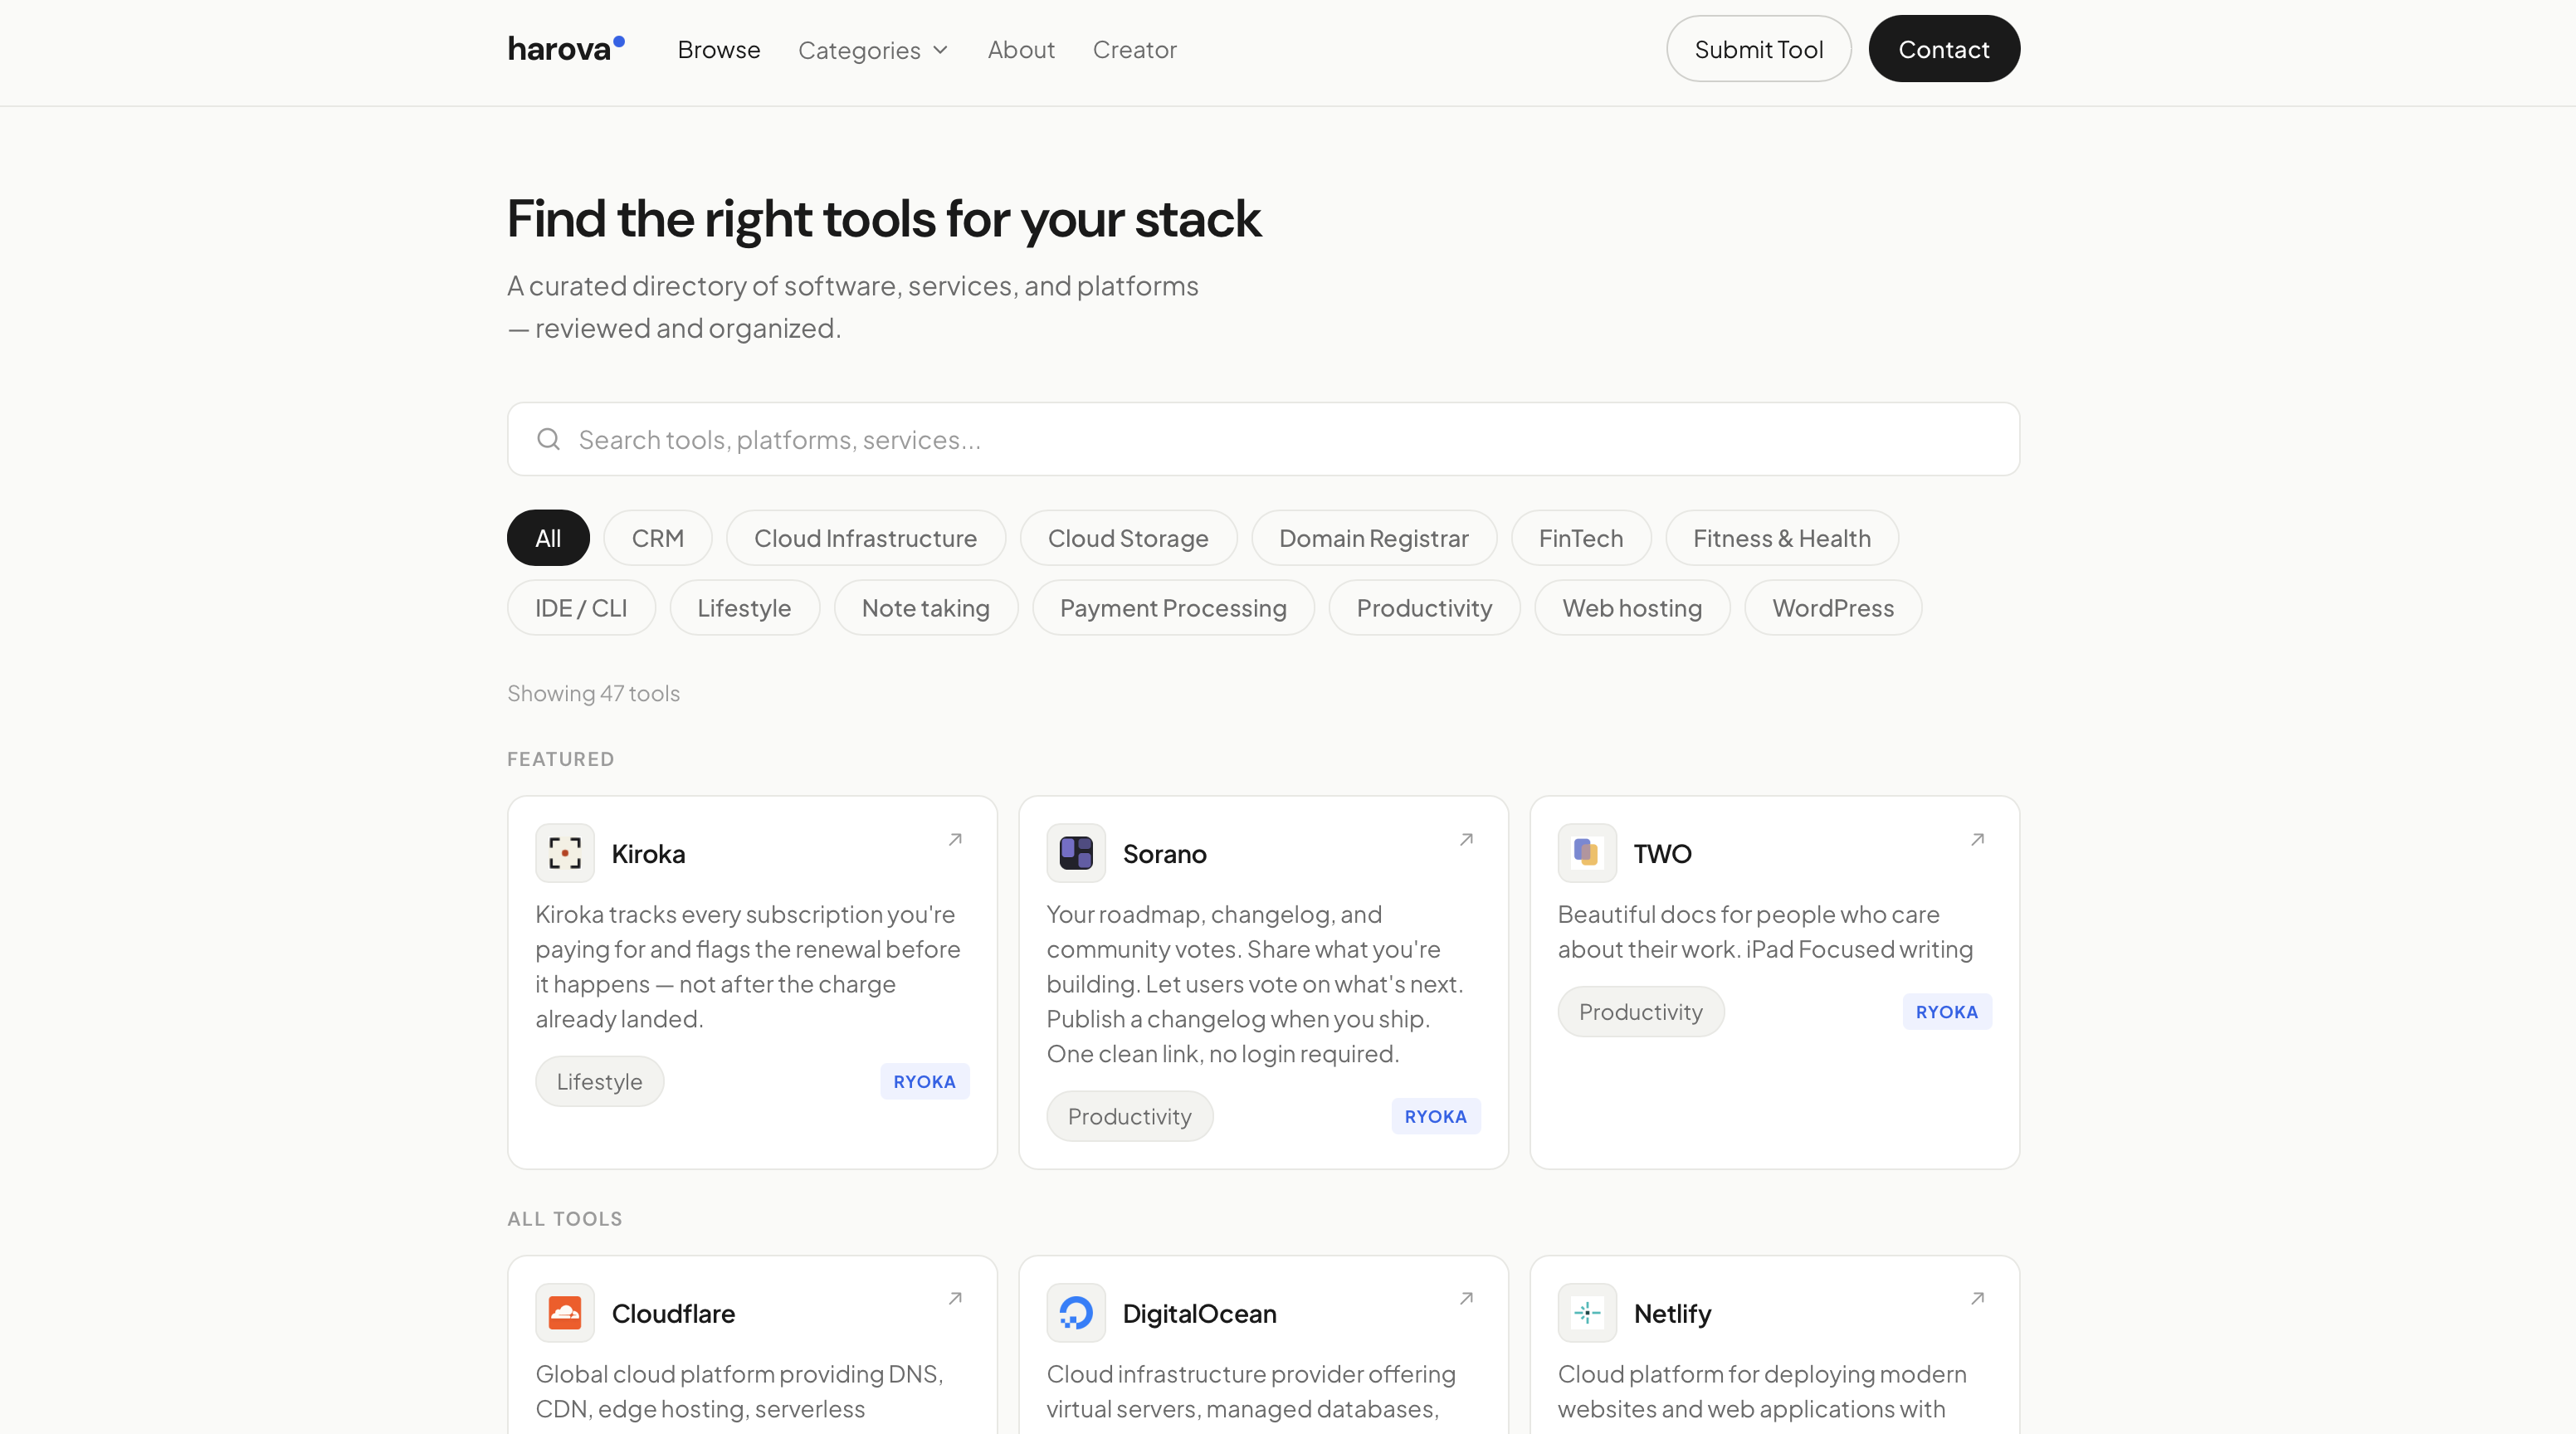Expand the Categories dropdown menu
This screenshot has width=2576, height=1434.
[873, 50]
